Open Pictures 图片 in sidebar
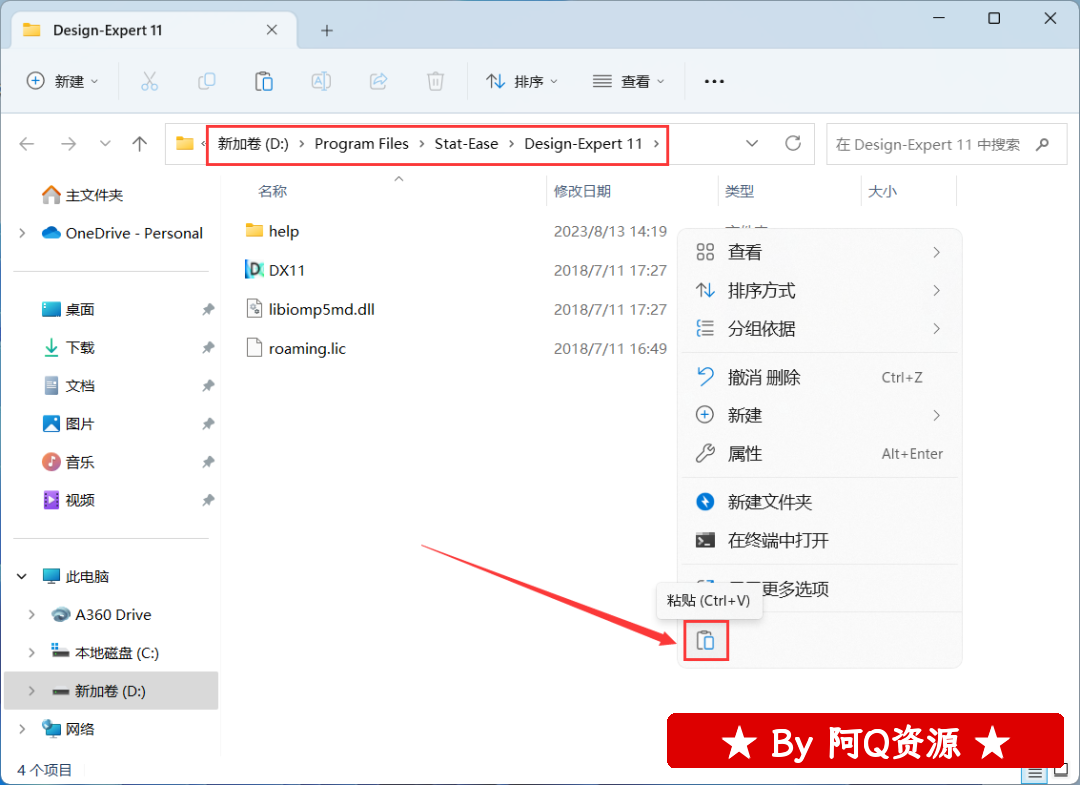1080x785 pixels. 68,423
